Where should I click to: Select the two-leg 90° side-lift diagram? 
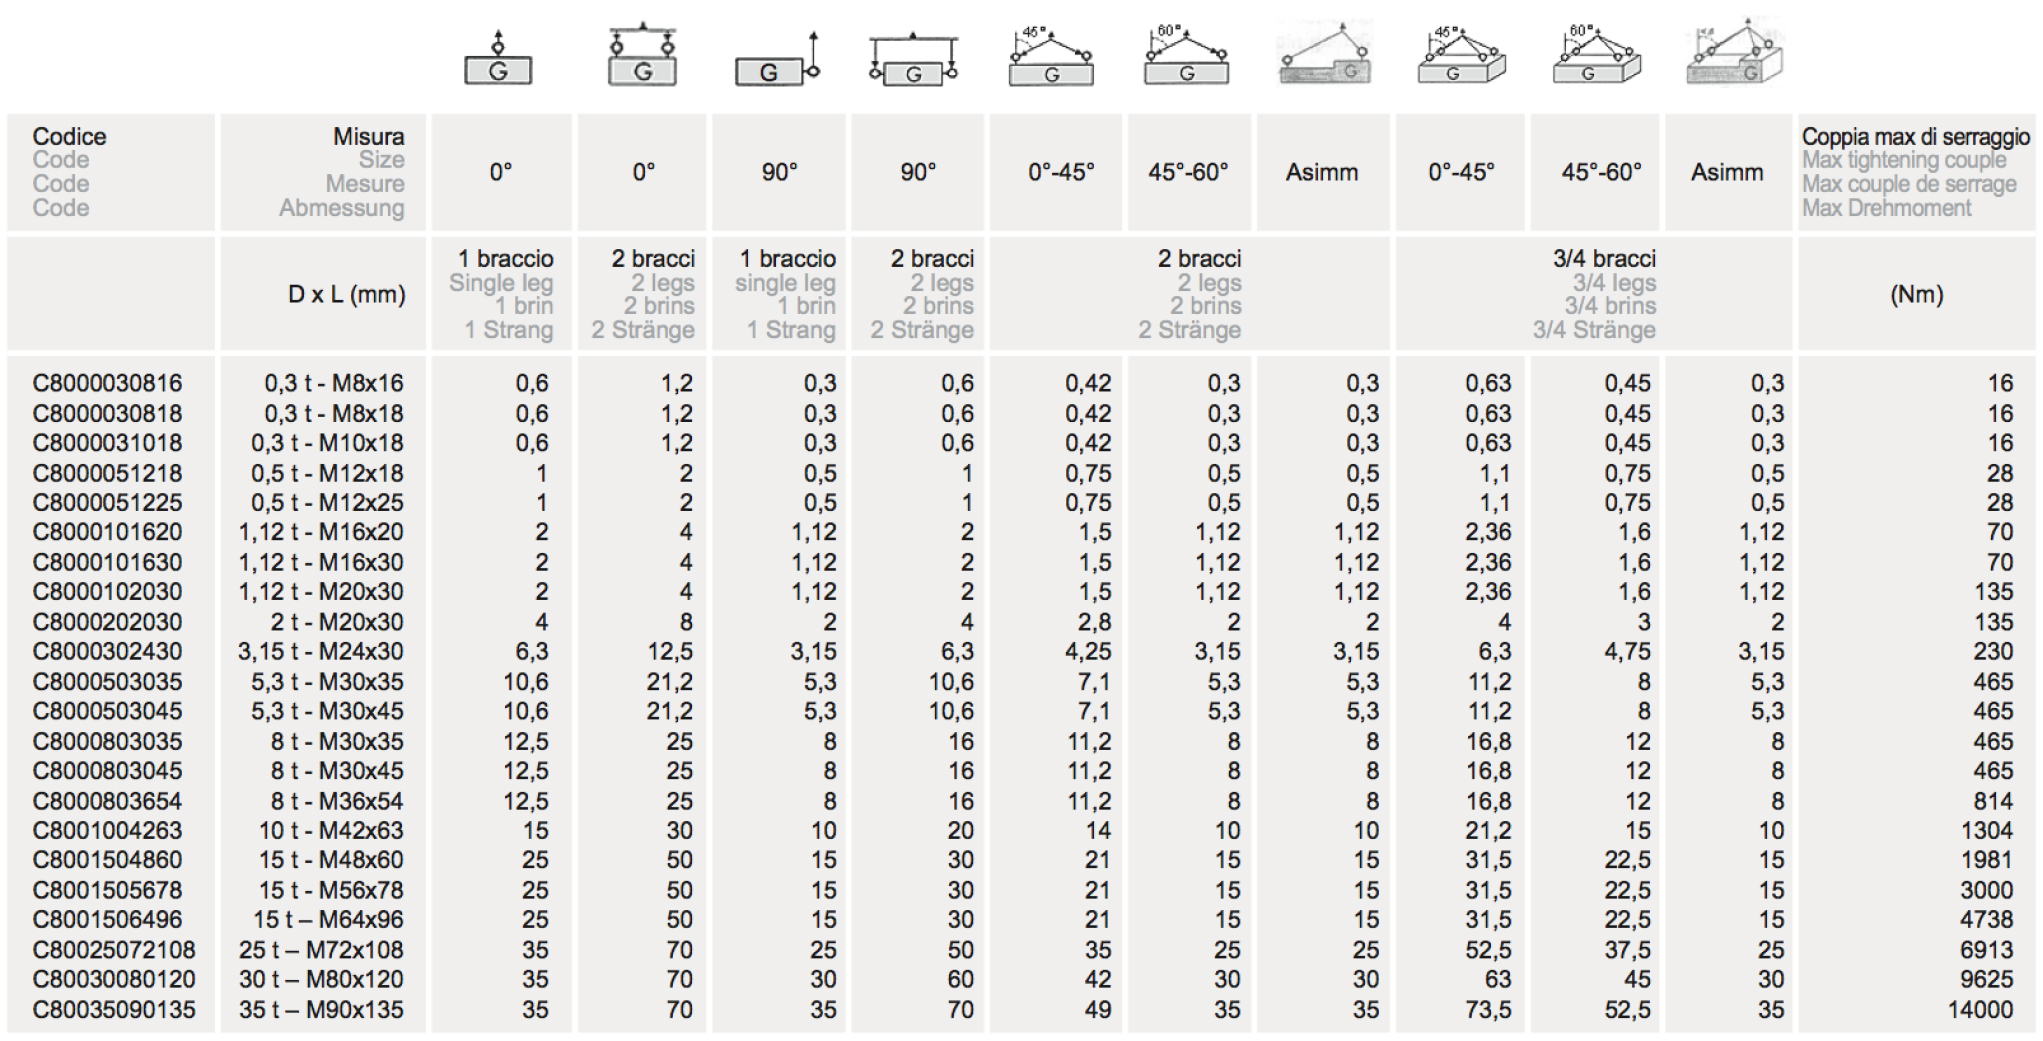pos(913,62)
